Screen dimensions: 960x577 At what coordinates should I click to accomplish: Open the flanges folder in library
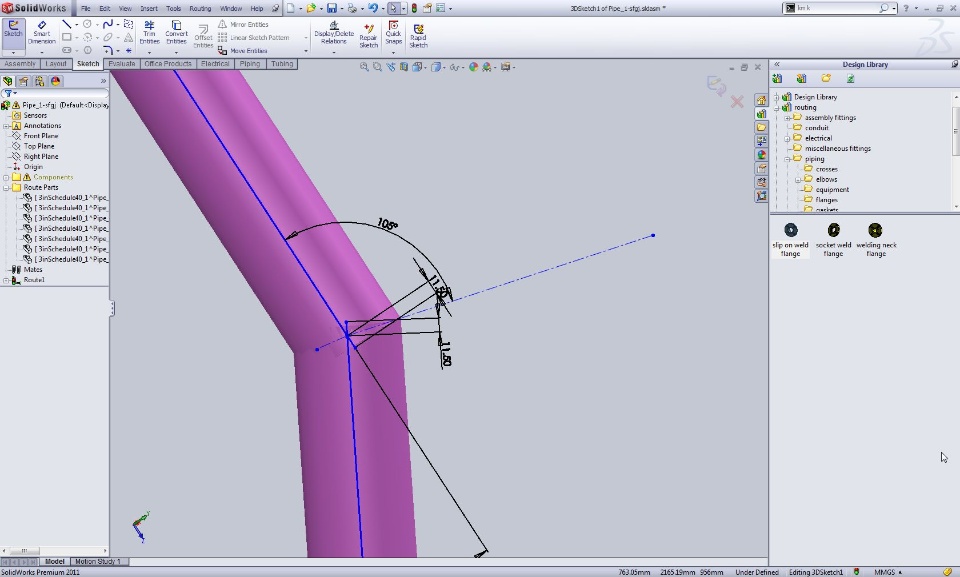tap(826, 200)
